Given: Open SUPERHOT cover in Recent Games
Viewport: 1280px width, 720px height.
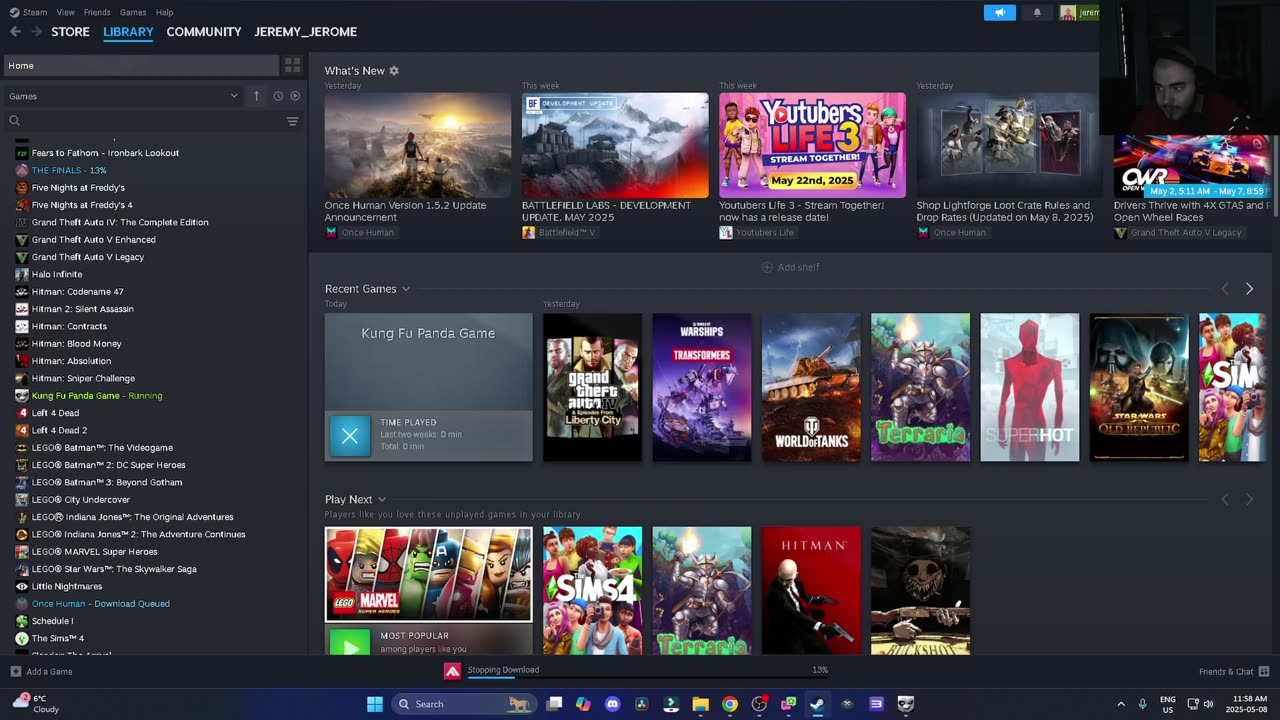Looking at the screenshot, I should (1029, 387).
